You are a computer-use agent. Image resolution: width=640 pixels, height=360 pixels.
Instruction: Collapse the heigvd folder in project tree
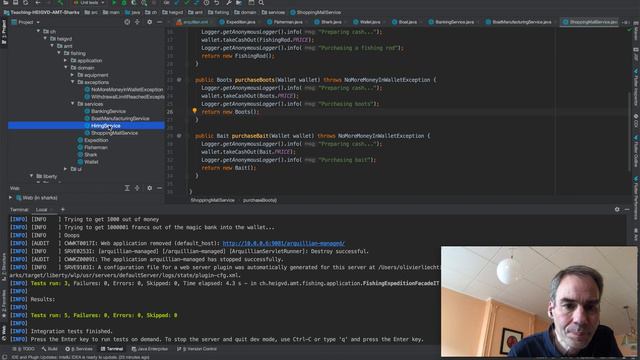pos(45,38)
